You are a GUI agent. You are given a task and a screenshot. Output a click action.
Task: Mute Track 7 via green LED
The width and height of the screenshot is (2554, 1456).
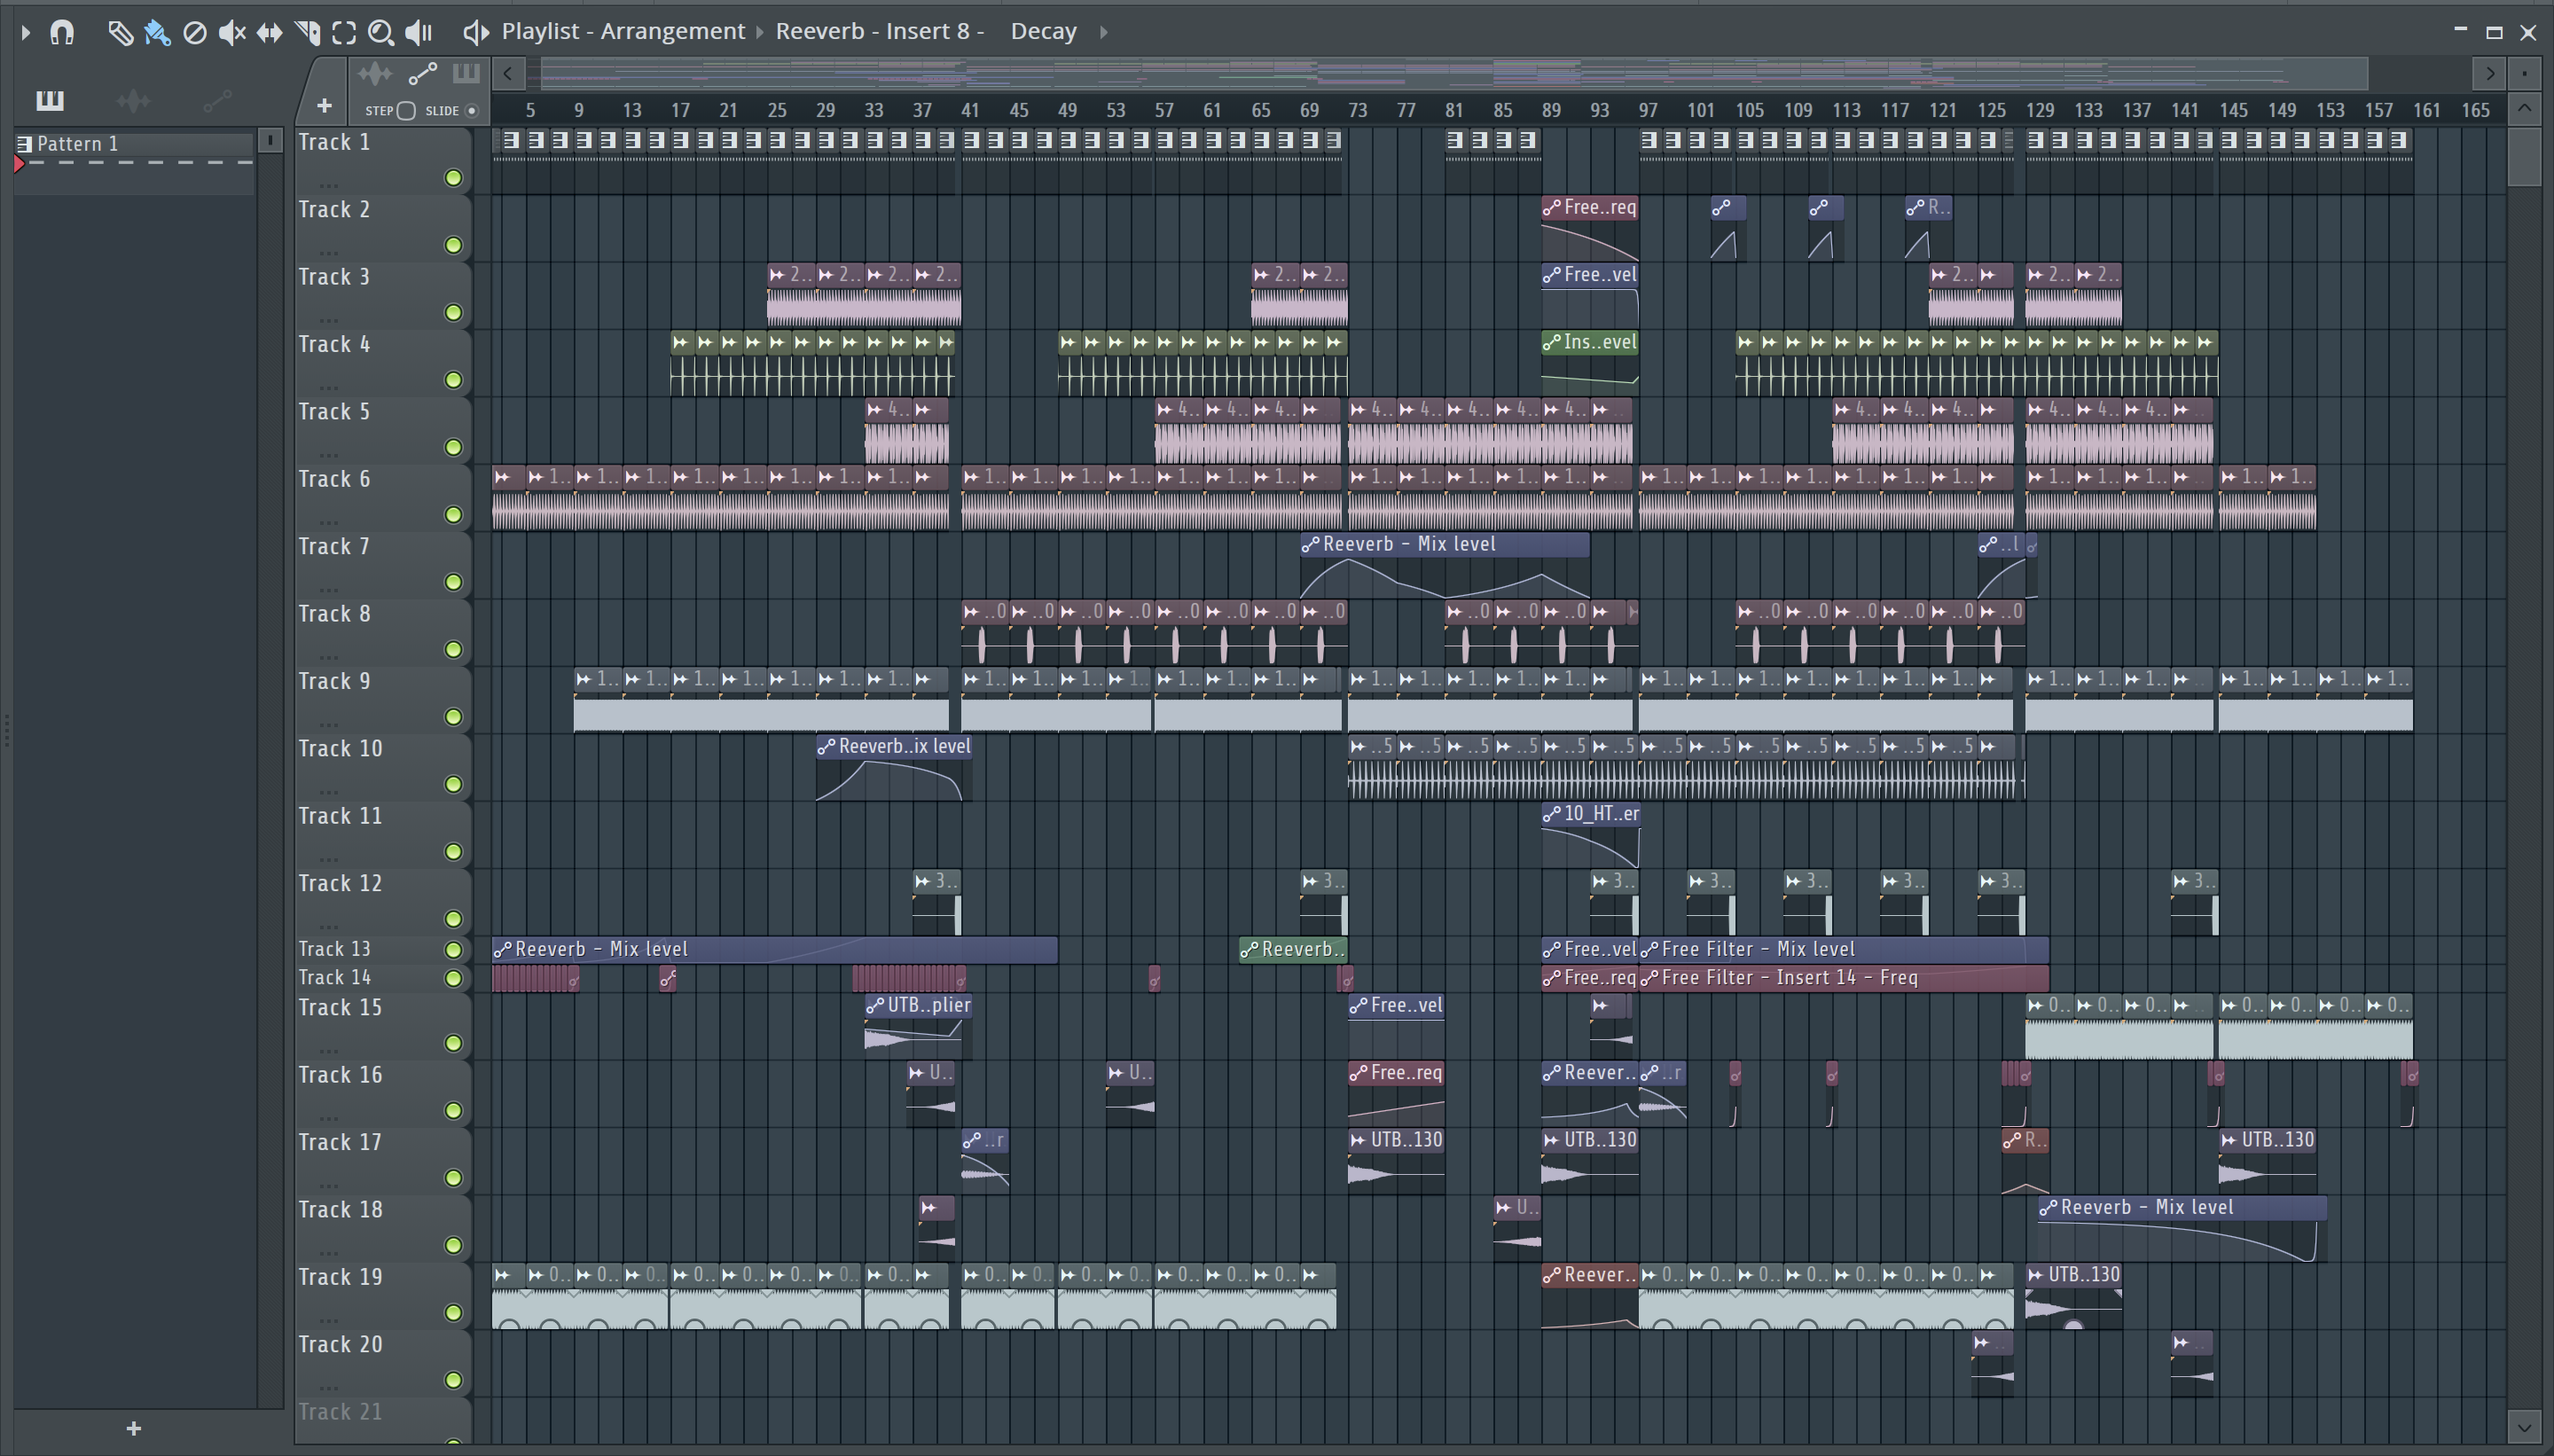(453, 582)
